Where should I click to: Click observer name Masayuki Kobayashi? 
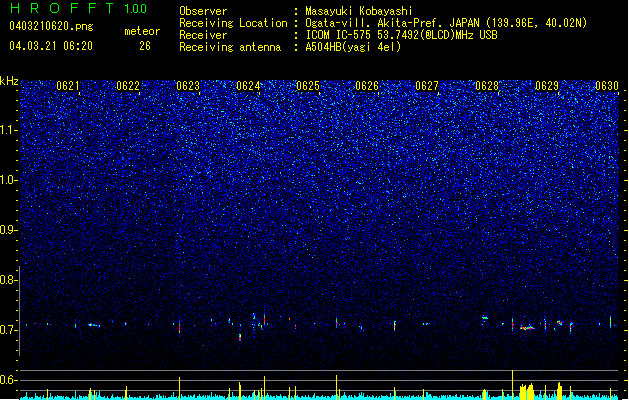tap(359, 11)
